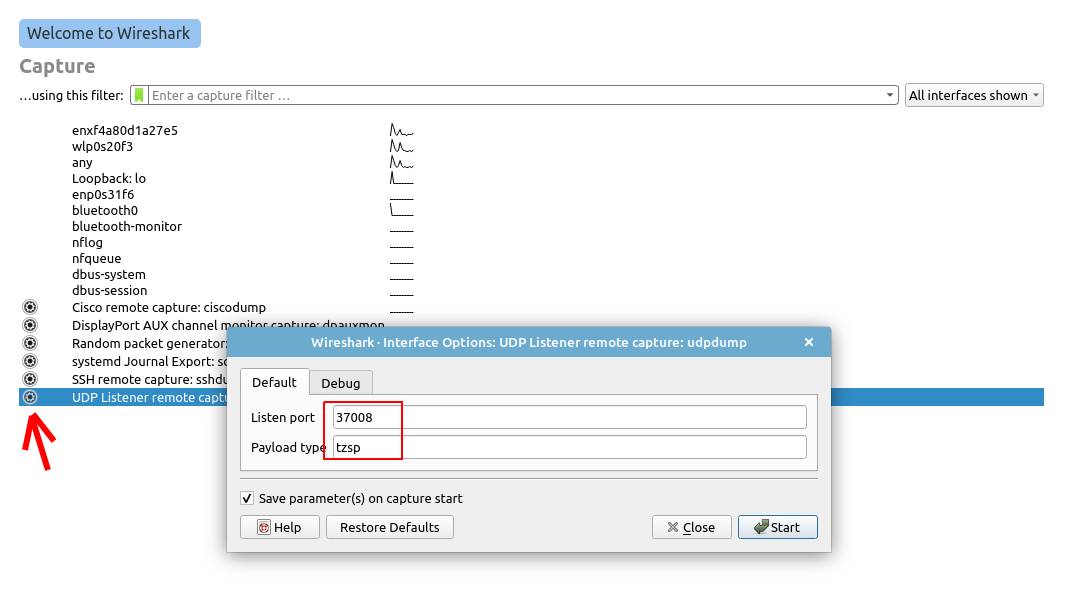Focus the Payload type field
The image size is (1068, 615).
pyautogui.click(x=569, y=447)
